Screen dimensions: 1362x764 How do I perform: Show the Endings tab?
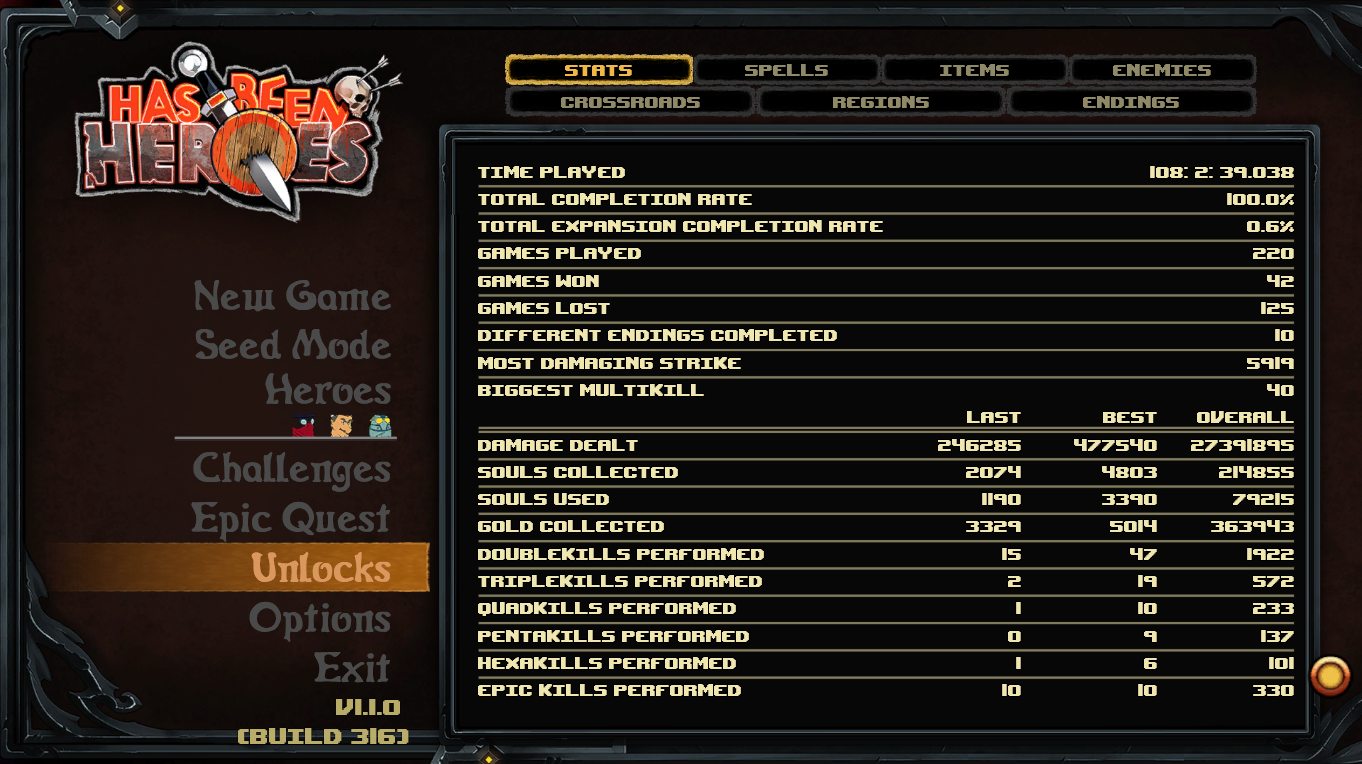coord(1131,102)
